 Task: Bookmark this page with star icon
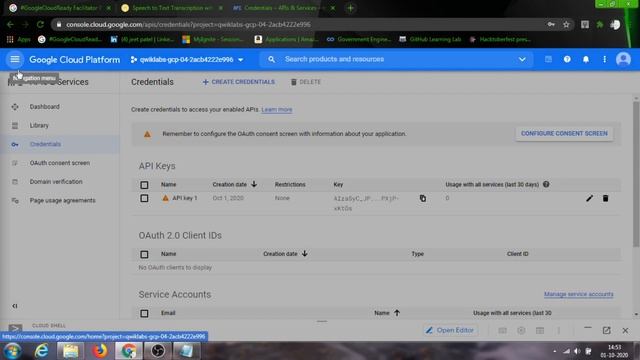(566, 24)
